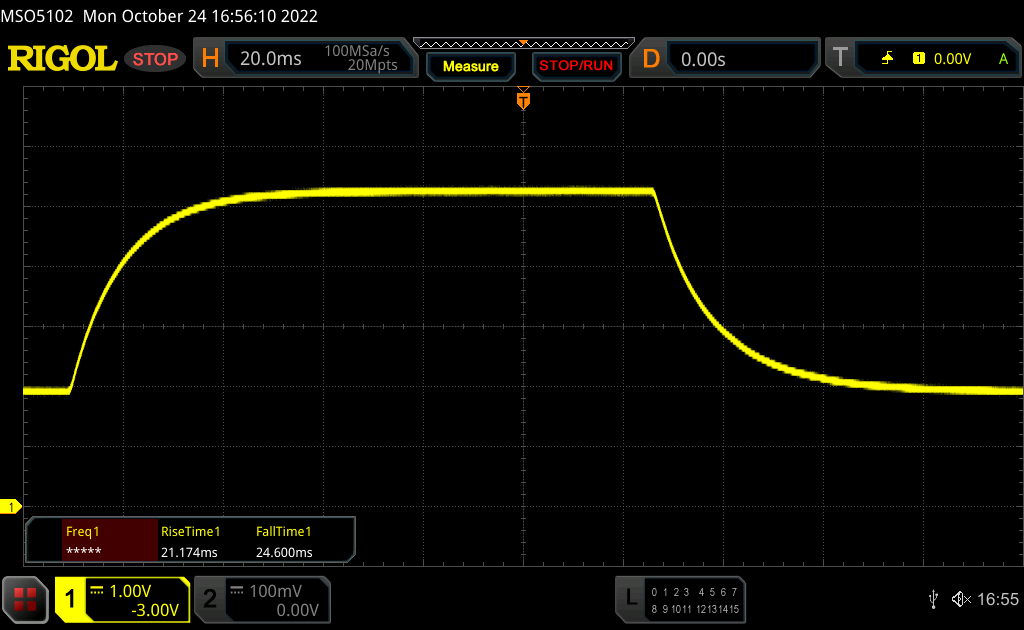The width and height of the screenshot is (1024, 630).
Task: Toggle channel 2 label
Action: (210, 599)
